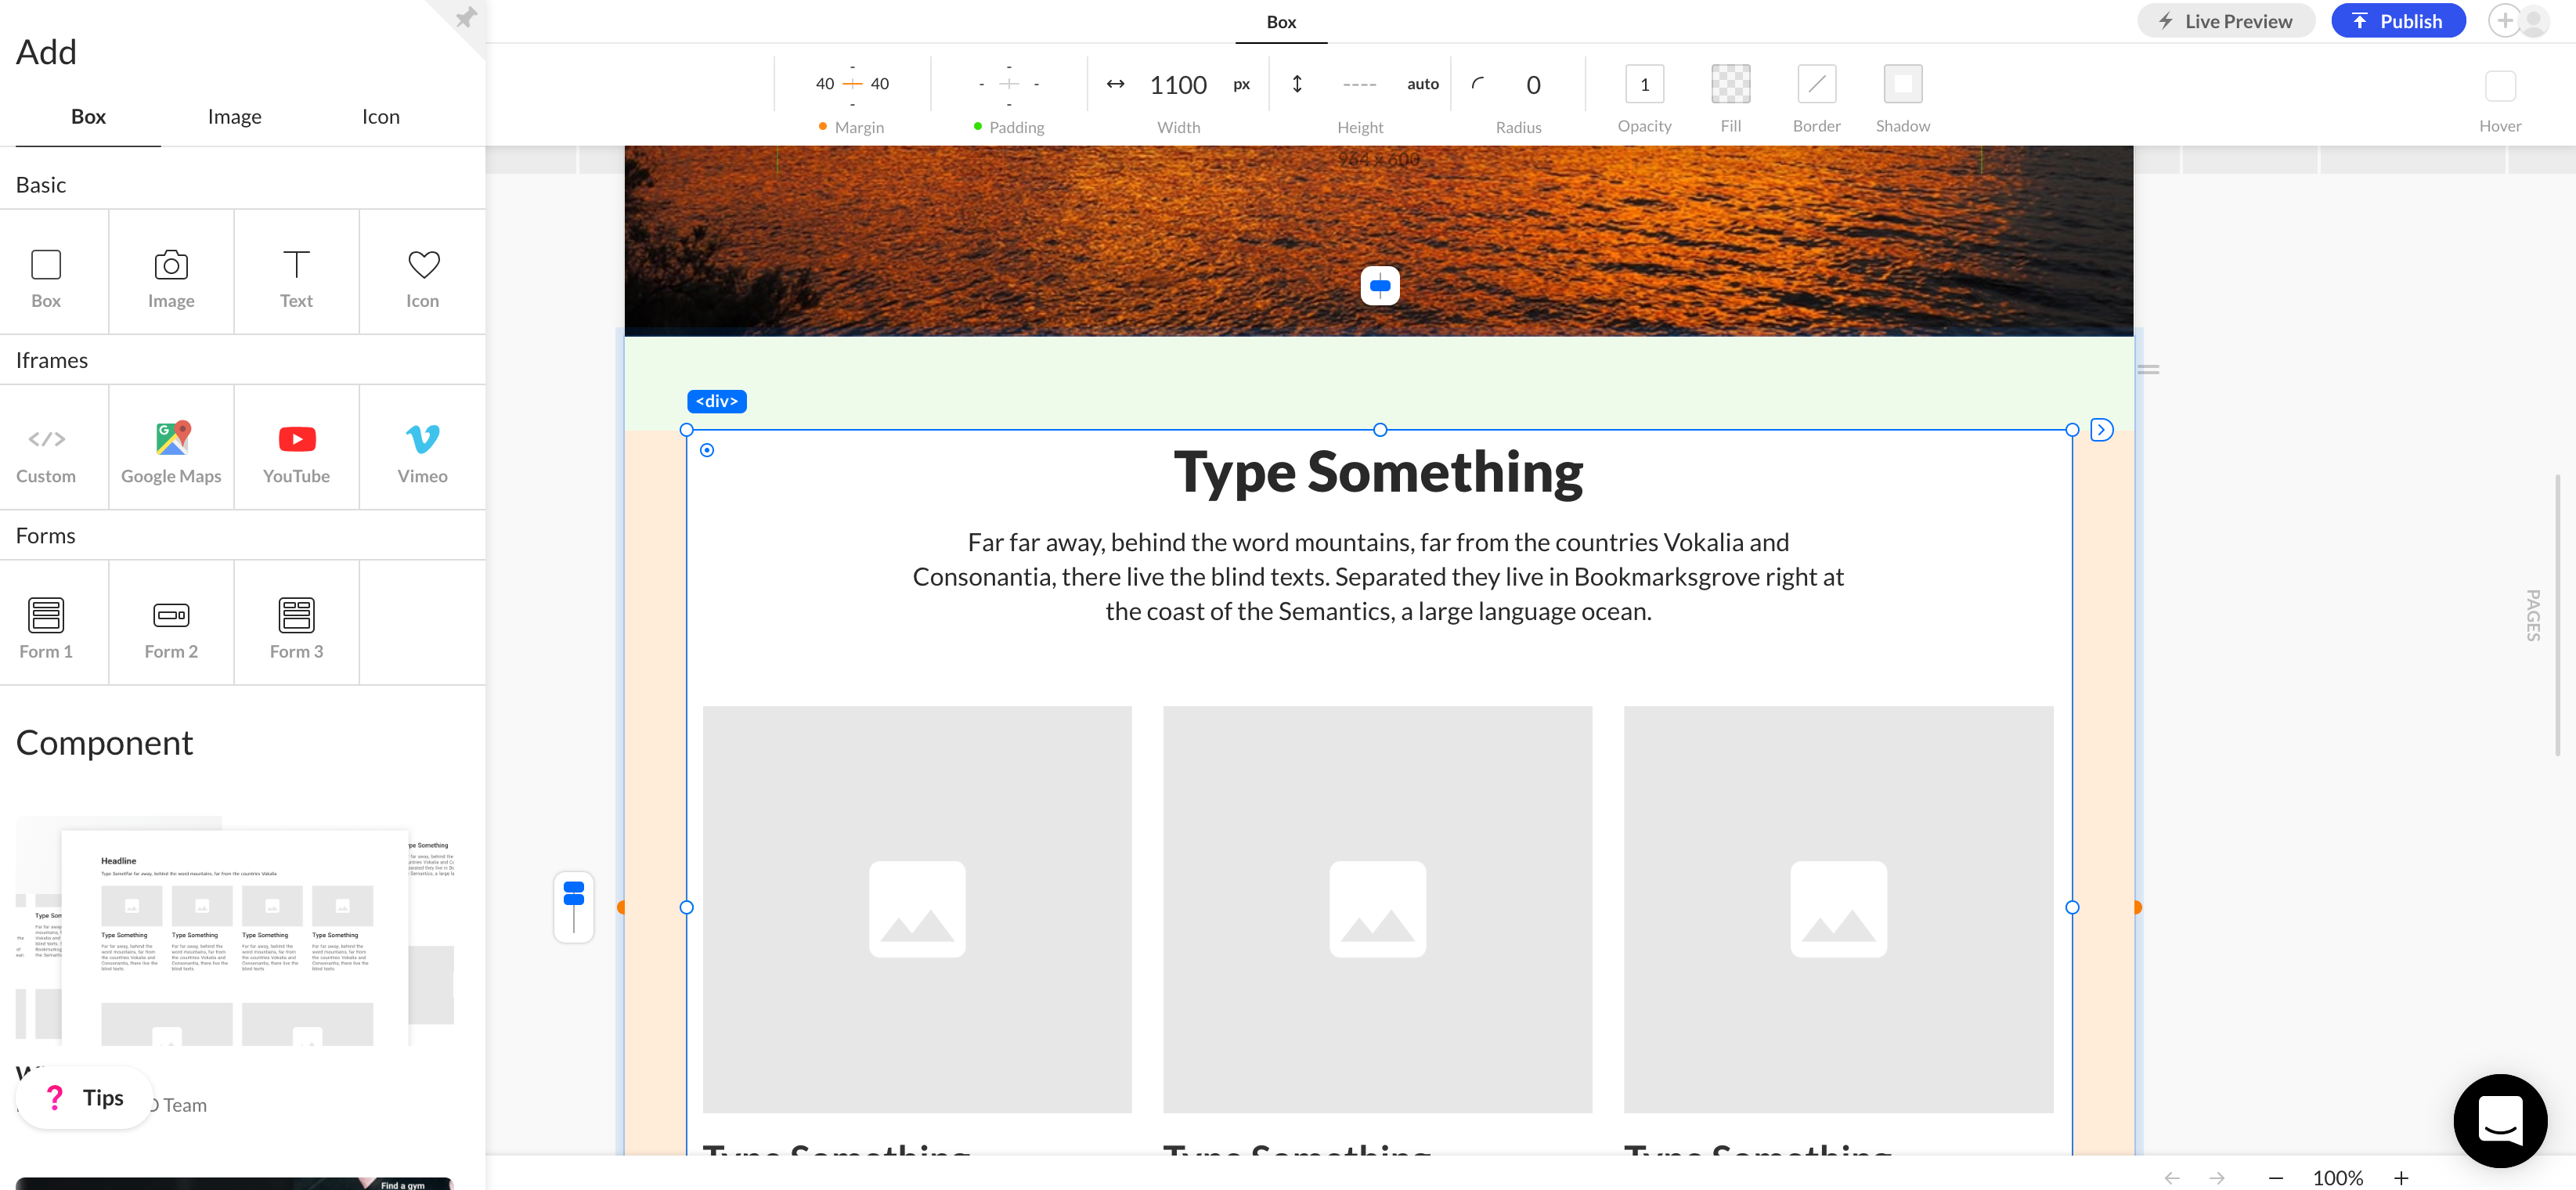Edit the Margin spacing control

click(852, 84)
